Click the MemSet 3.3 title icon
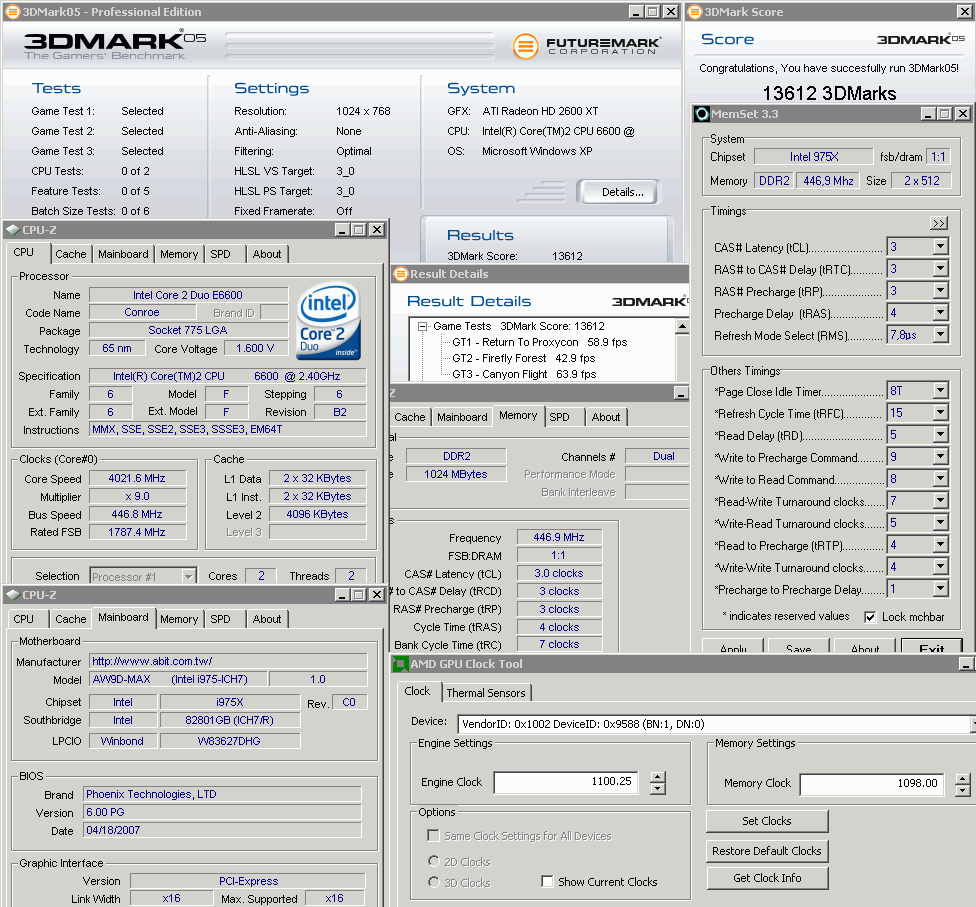Viewport: 976px width, 907px height. point(702,113)
